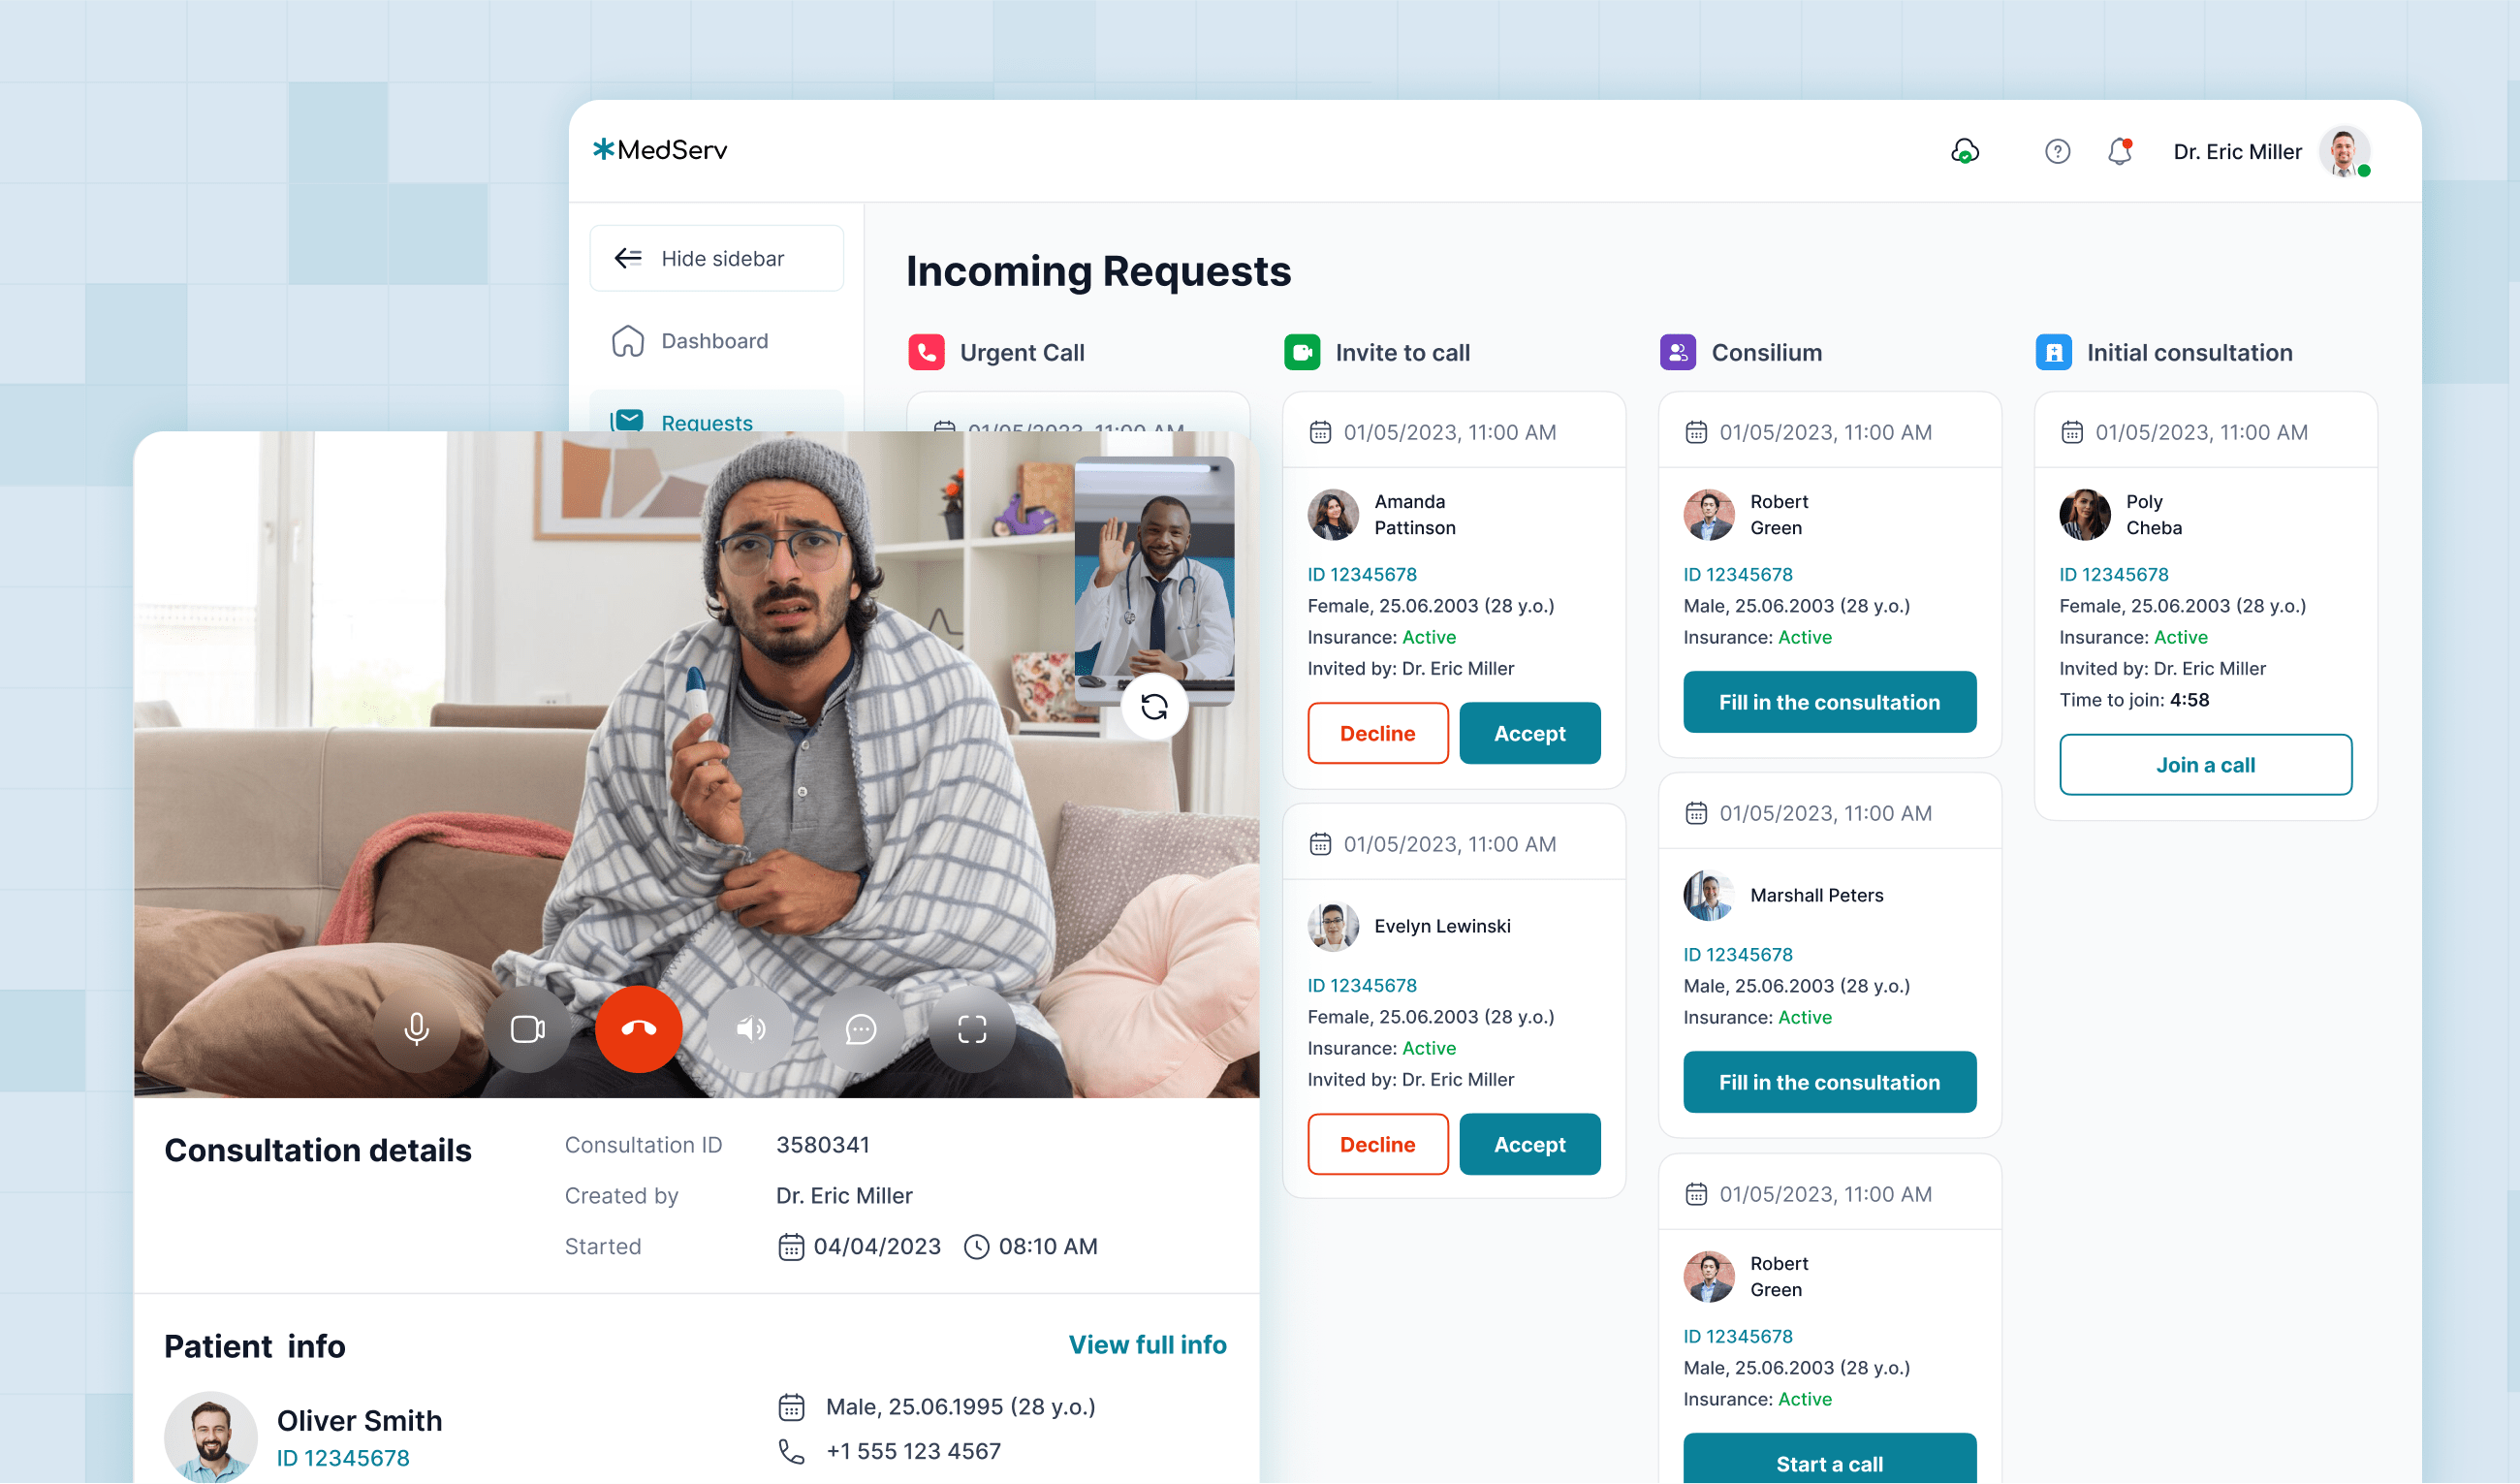Toggle the camera in the call controls
The image size is (2520, 1484).
click(x=528, y=1029)
